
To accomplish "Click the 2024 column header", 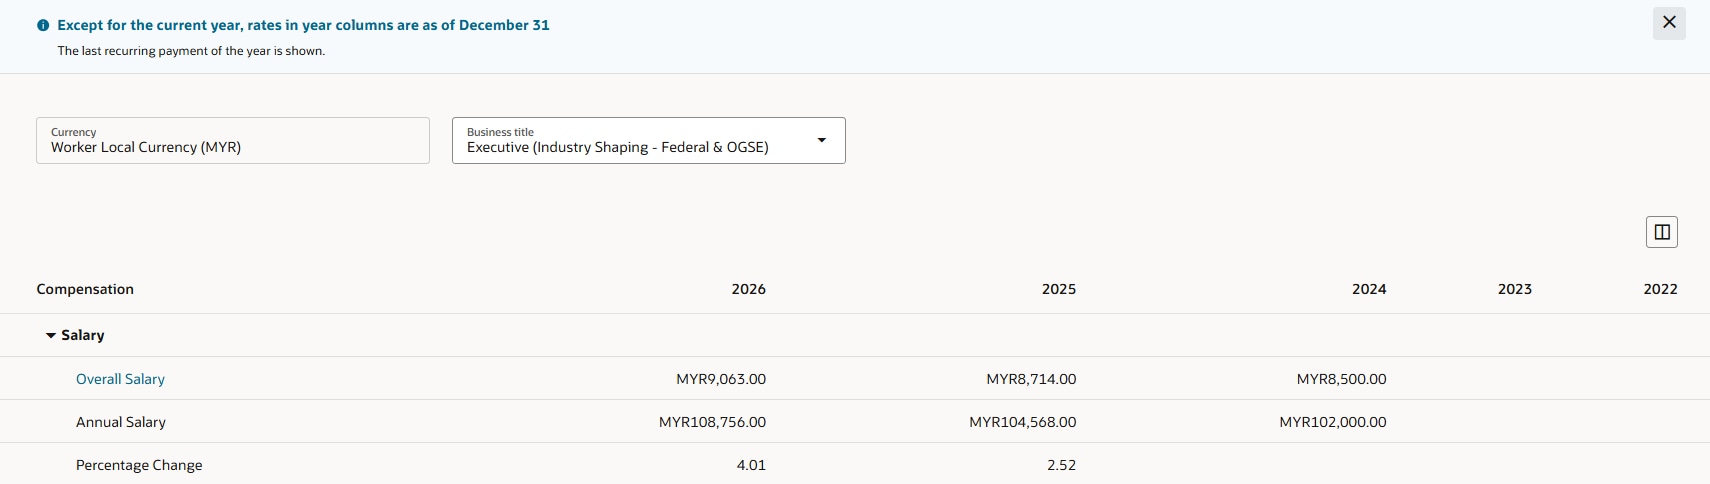I will pyautogui.click(x=1368, y=289).
